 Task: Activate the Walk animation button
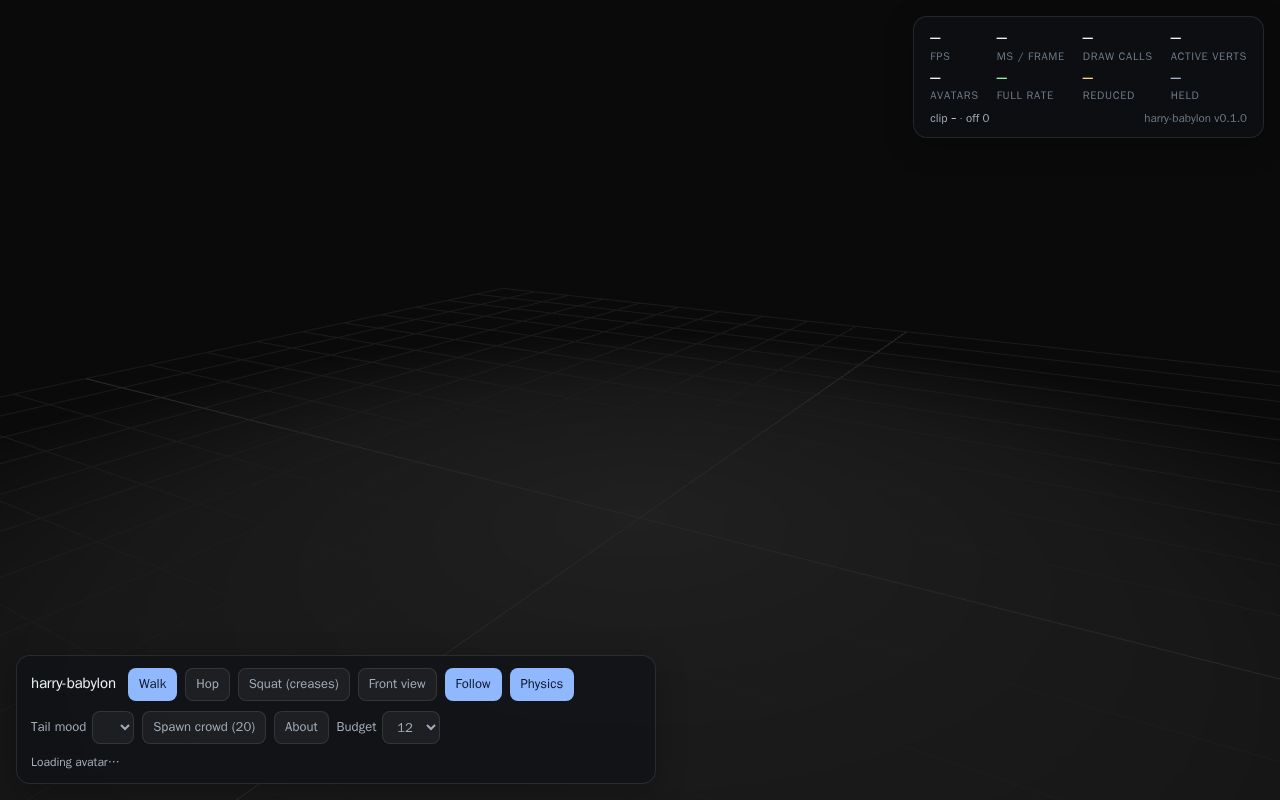click(152, 684)
